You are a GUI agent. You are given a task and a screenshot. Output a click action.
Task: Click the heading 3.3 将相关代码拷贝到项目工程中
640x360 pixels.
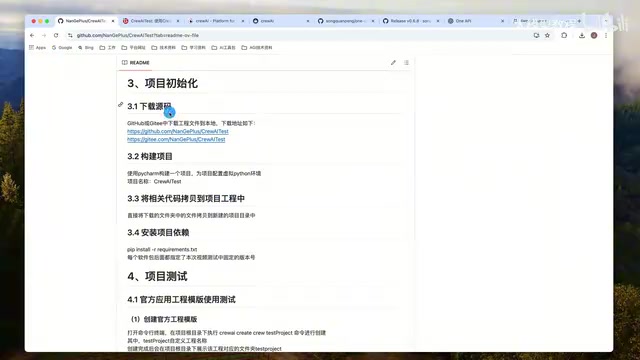pos(186,199)
